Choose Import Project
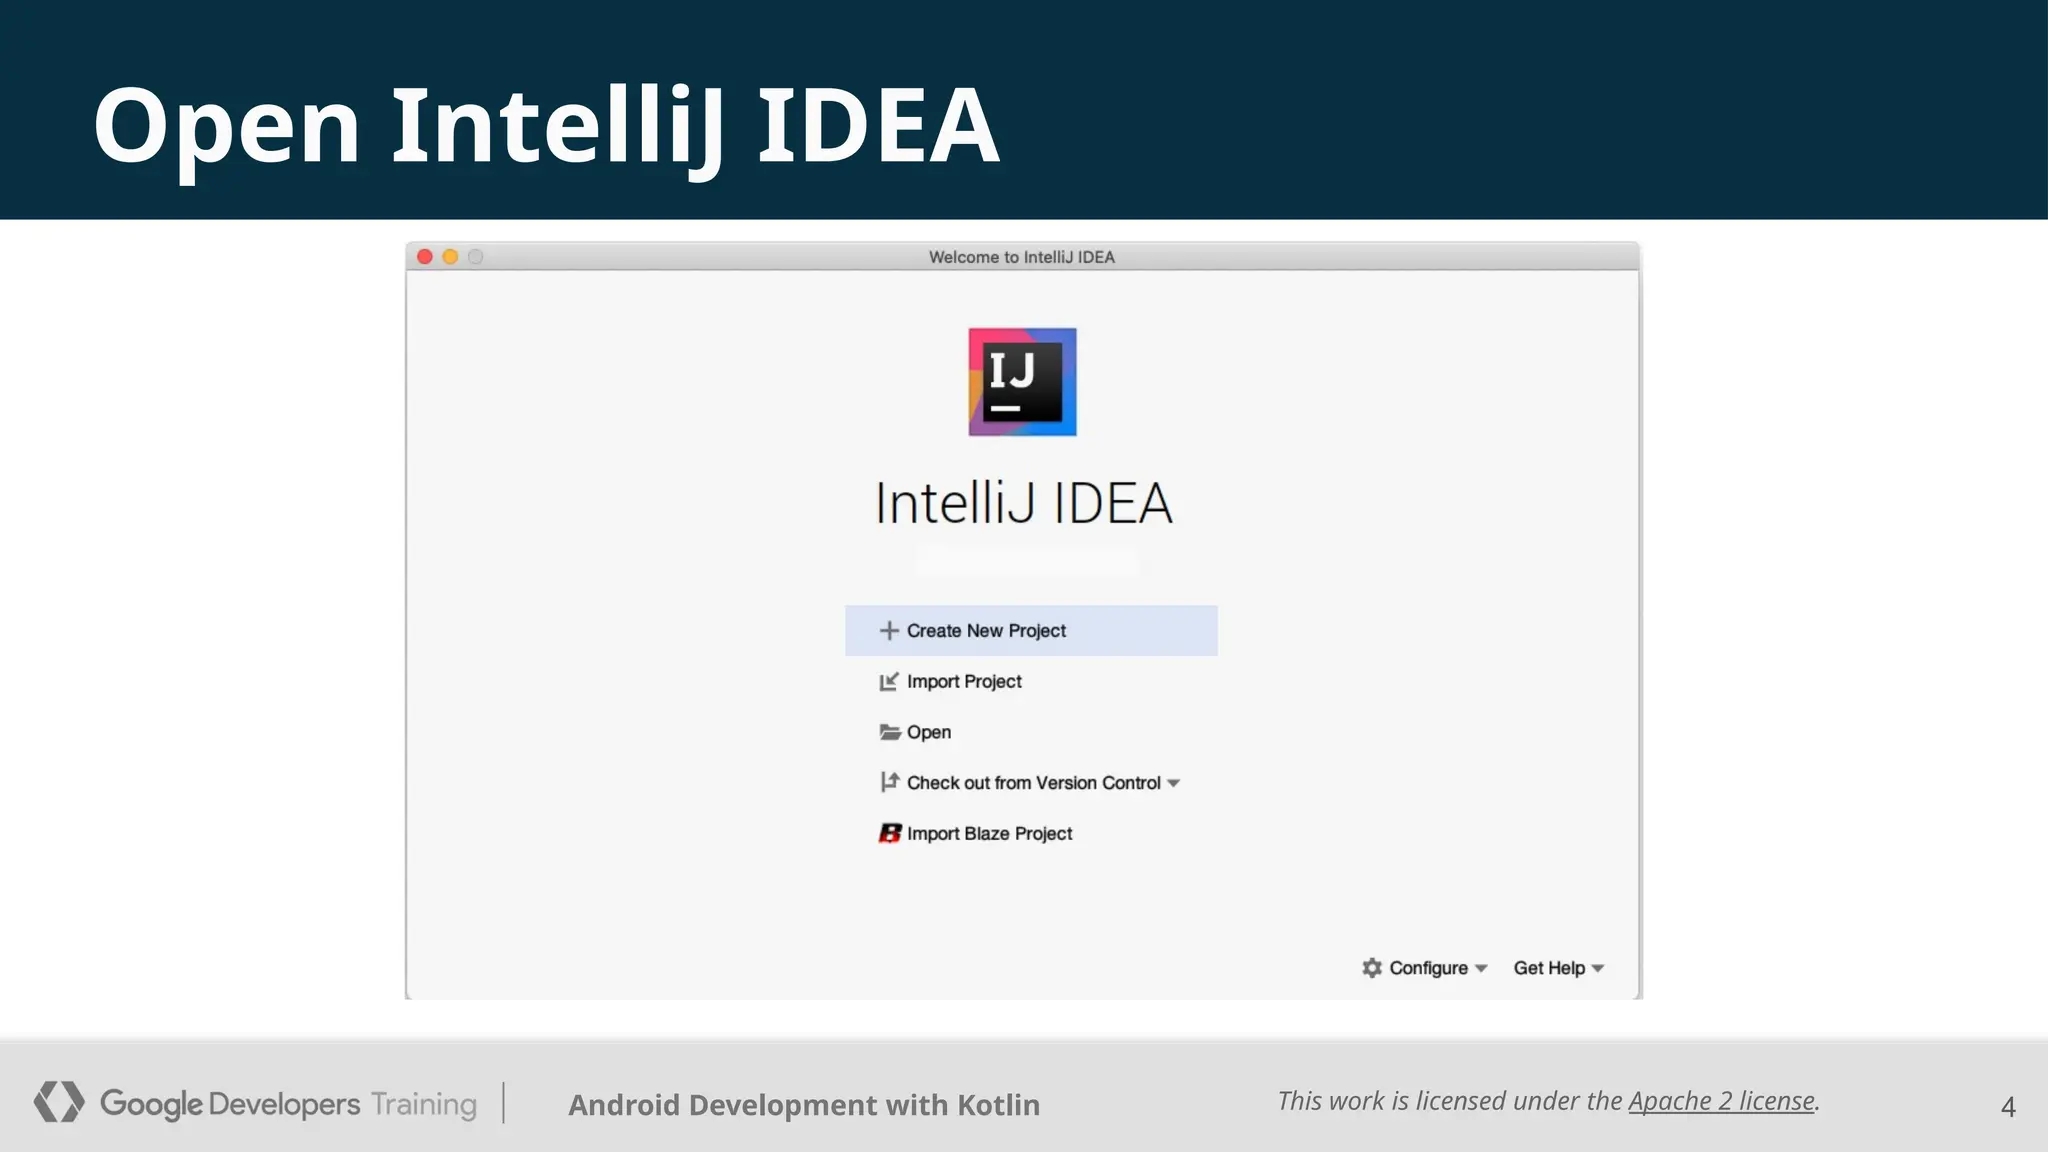This screenshot has width=2048, height=1152. 964,682
